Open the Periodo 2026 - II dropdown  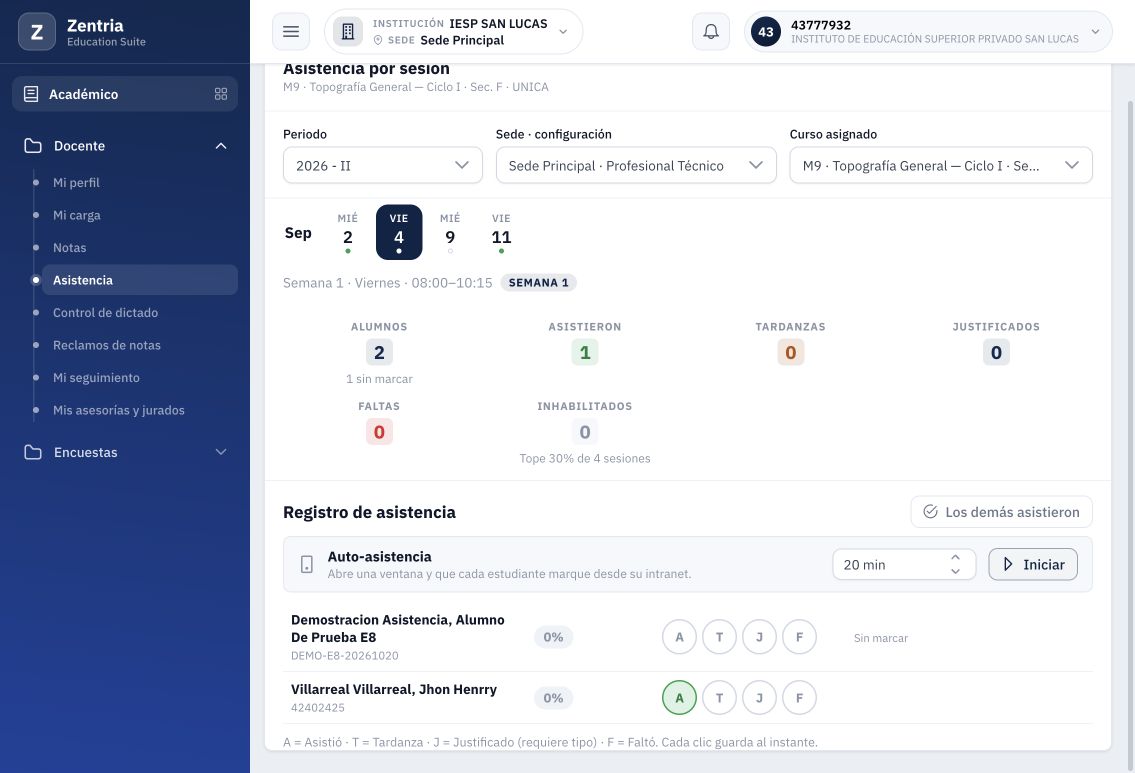[383, 165]
